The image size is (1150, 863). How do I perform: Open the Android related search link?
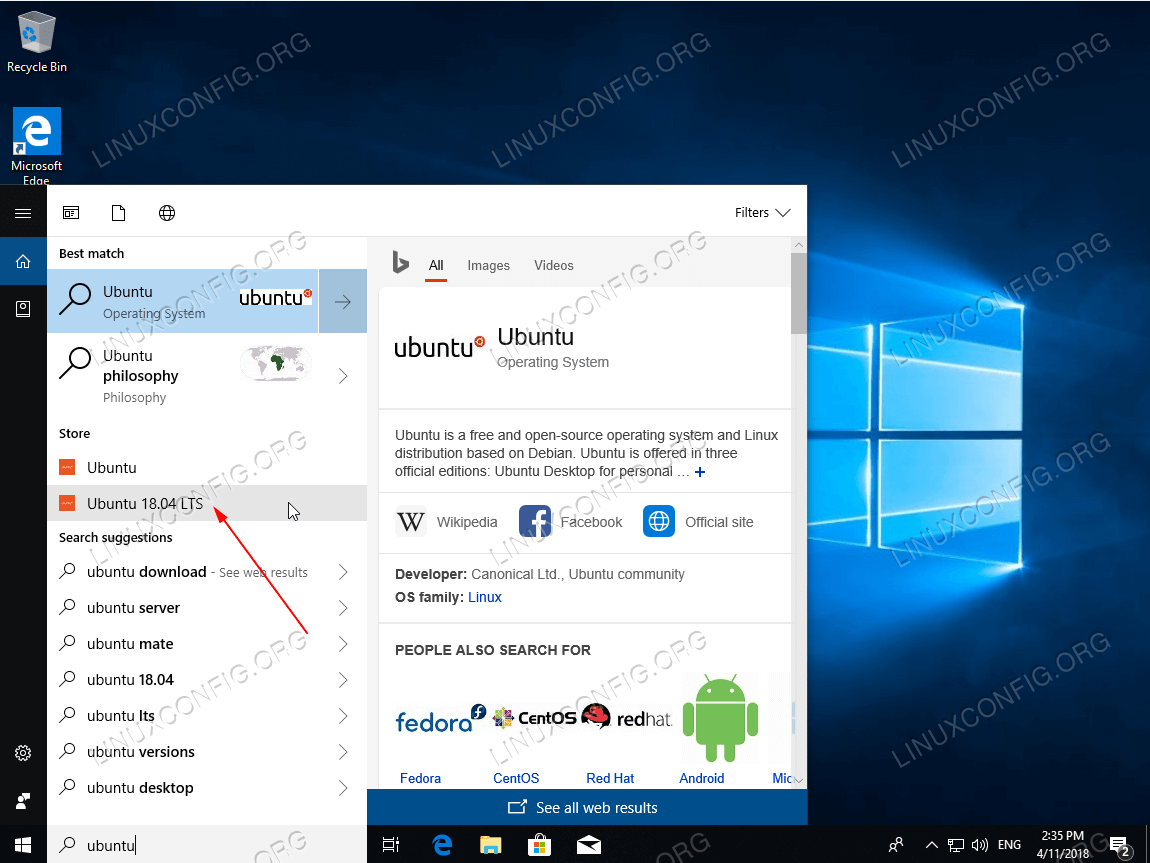pos(701,778)
